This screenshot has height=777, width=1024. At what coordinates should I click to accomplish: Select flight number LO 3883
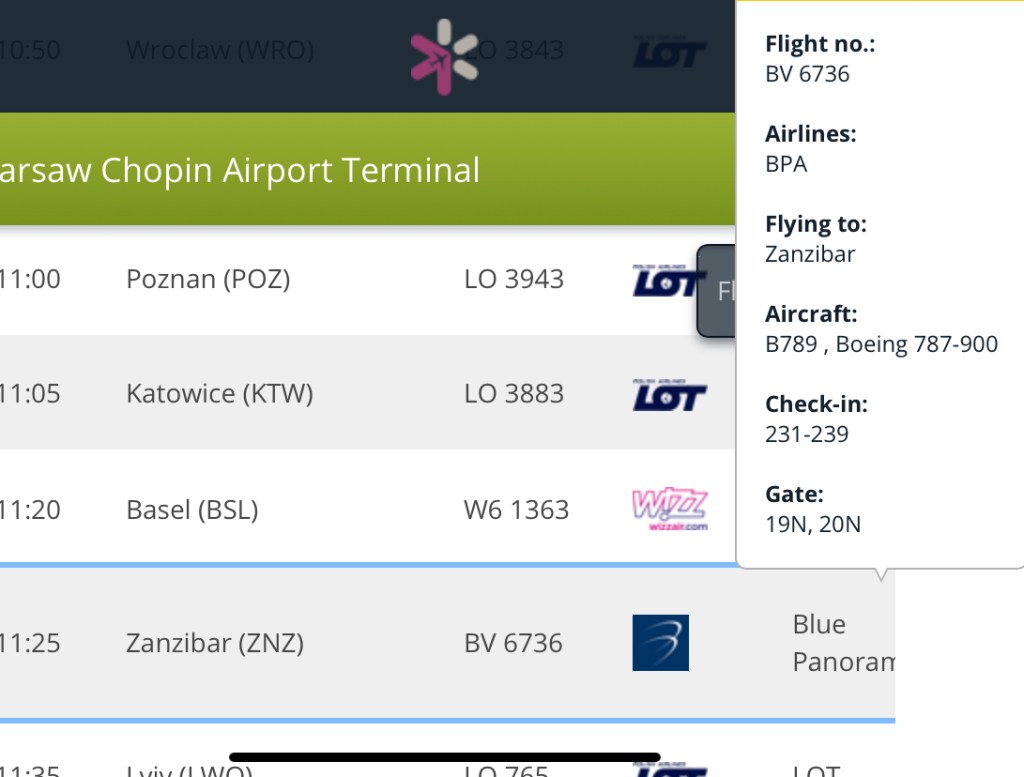tap(514, 394)
